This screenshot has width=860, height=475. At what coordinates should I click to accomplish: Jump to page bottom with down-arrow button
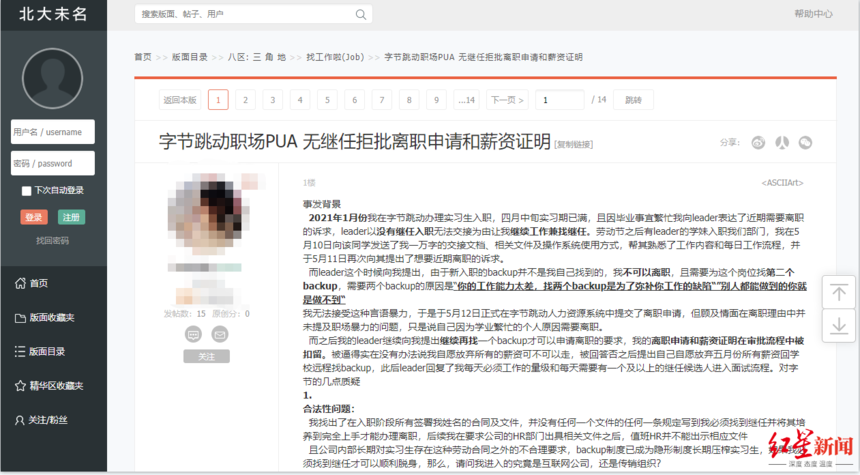[838, 326]
